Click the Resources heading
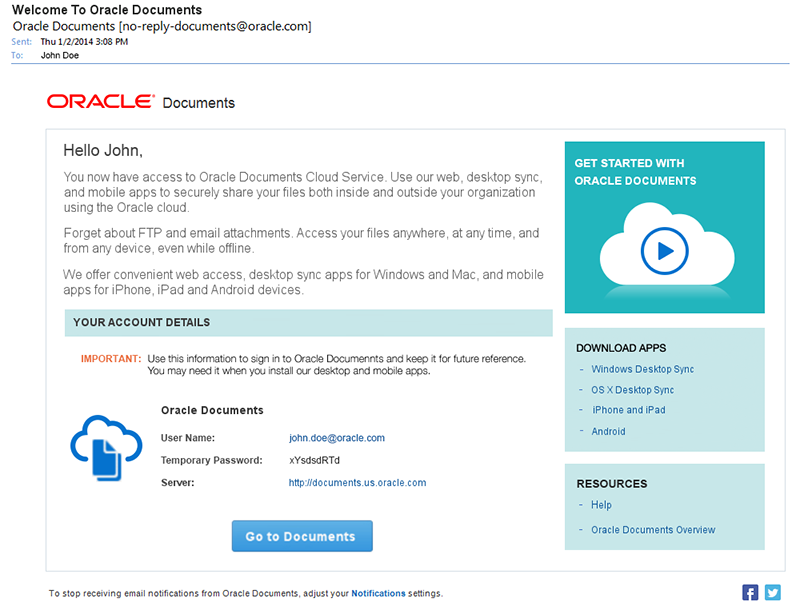The image size is (800, 610). [612, 484]
